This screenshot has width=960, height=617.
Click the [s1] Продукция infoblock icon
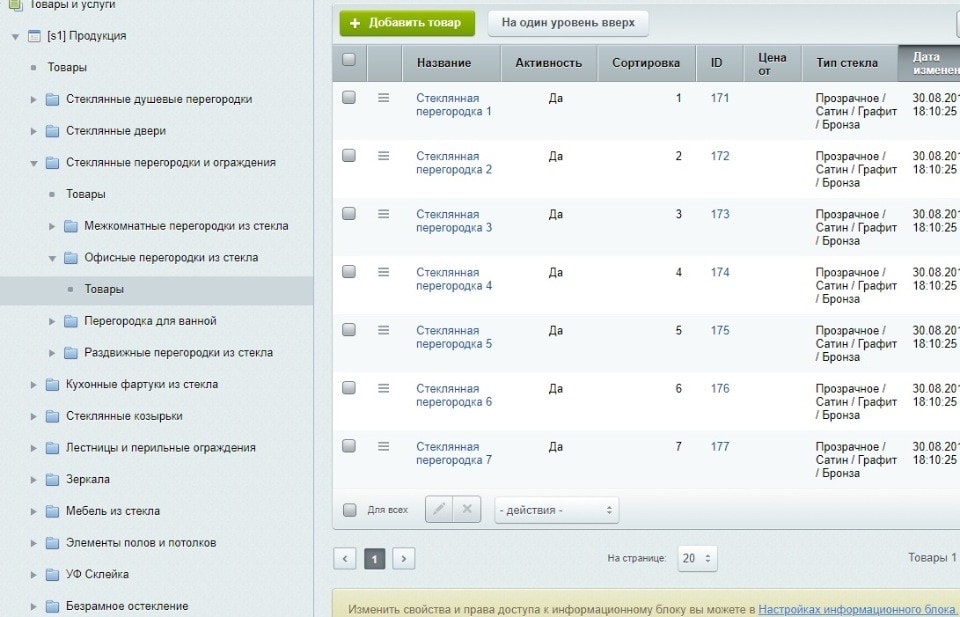click(34, 36)
